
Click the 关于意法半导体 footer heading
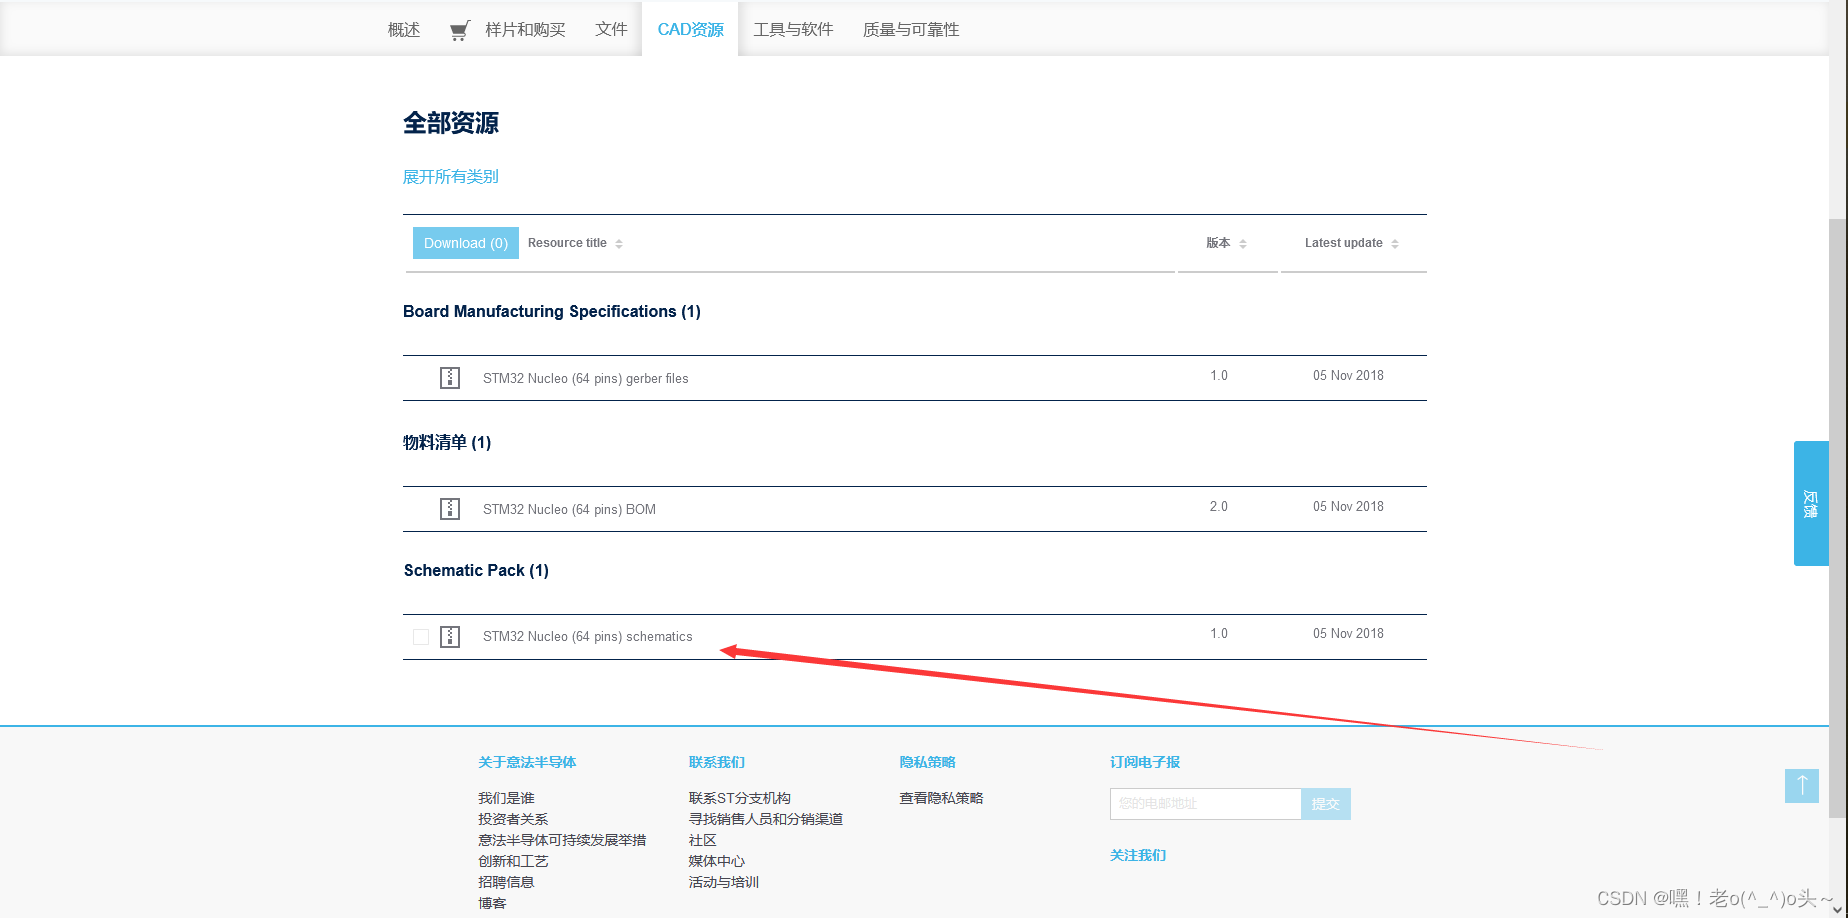coord(527,762)
